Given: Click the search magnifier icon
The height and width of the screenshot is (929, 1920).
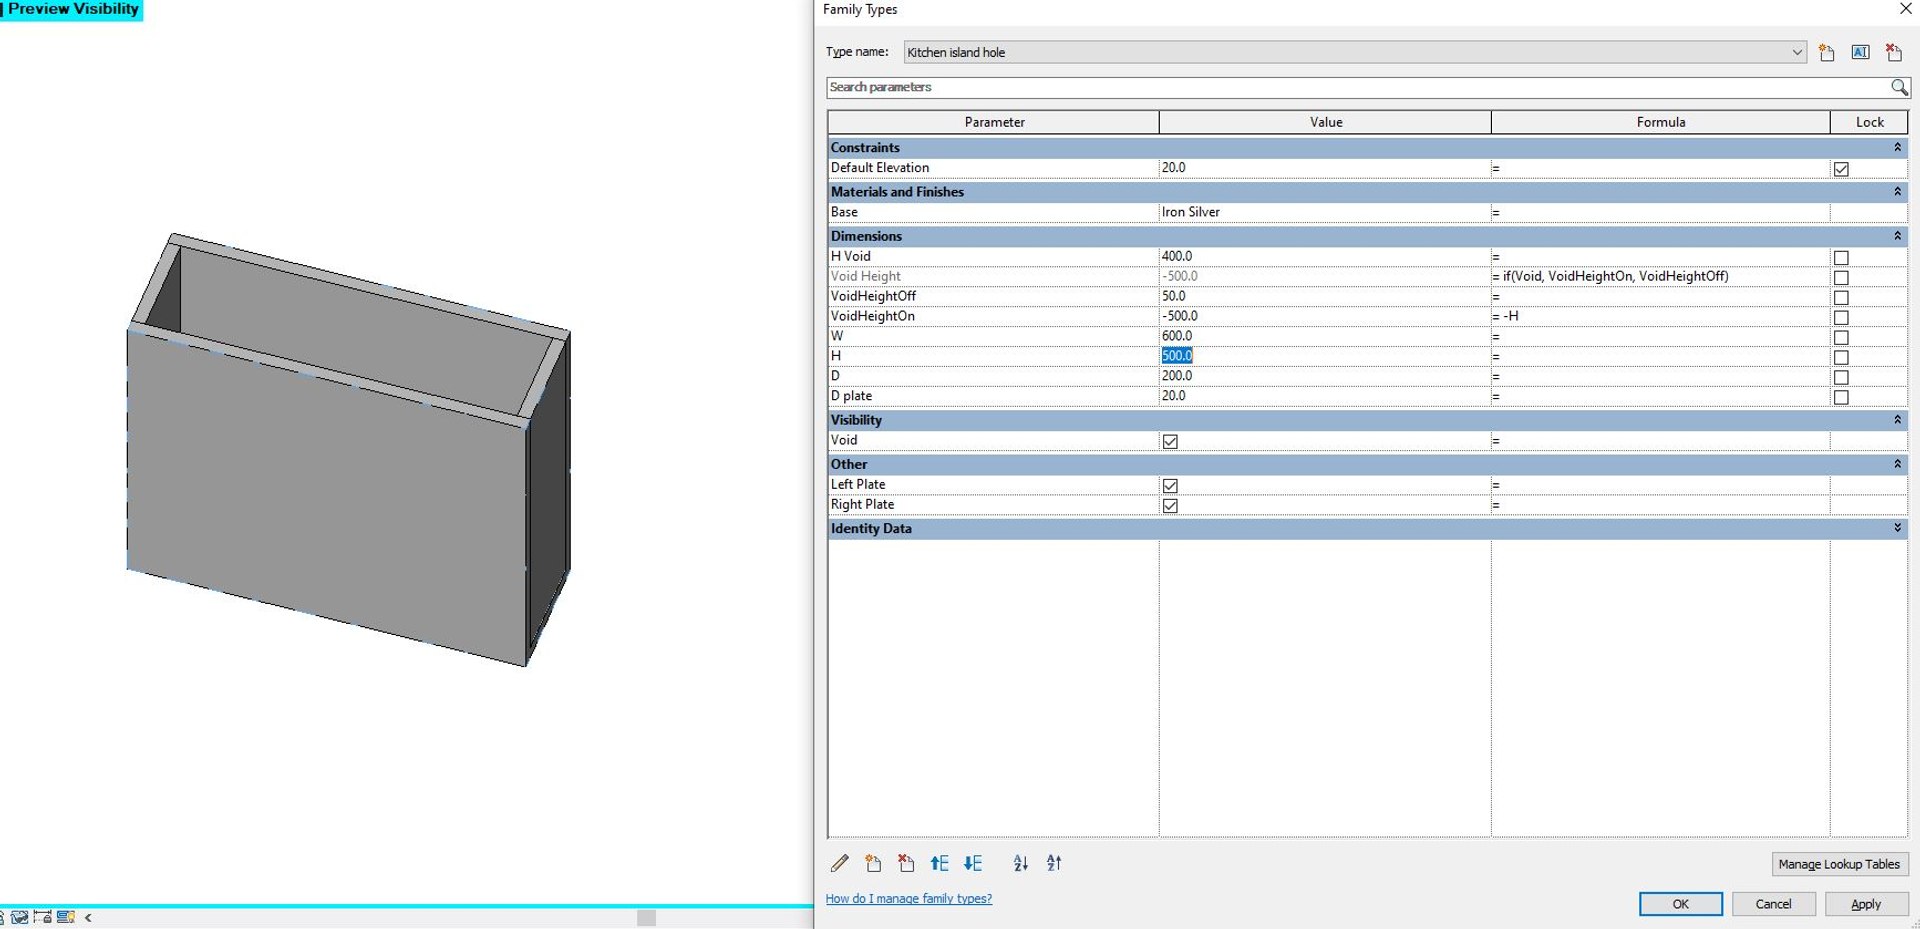Looking at the screenshot, I should point(1899,88).
